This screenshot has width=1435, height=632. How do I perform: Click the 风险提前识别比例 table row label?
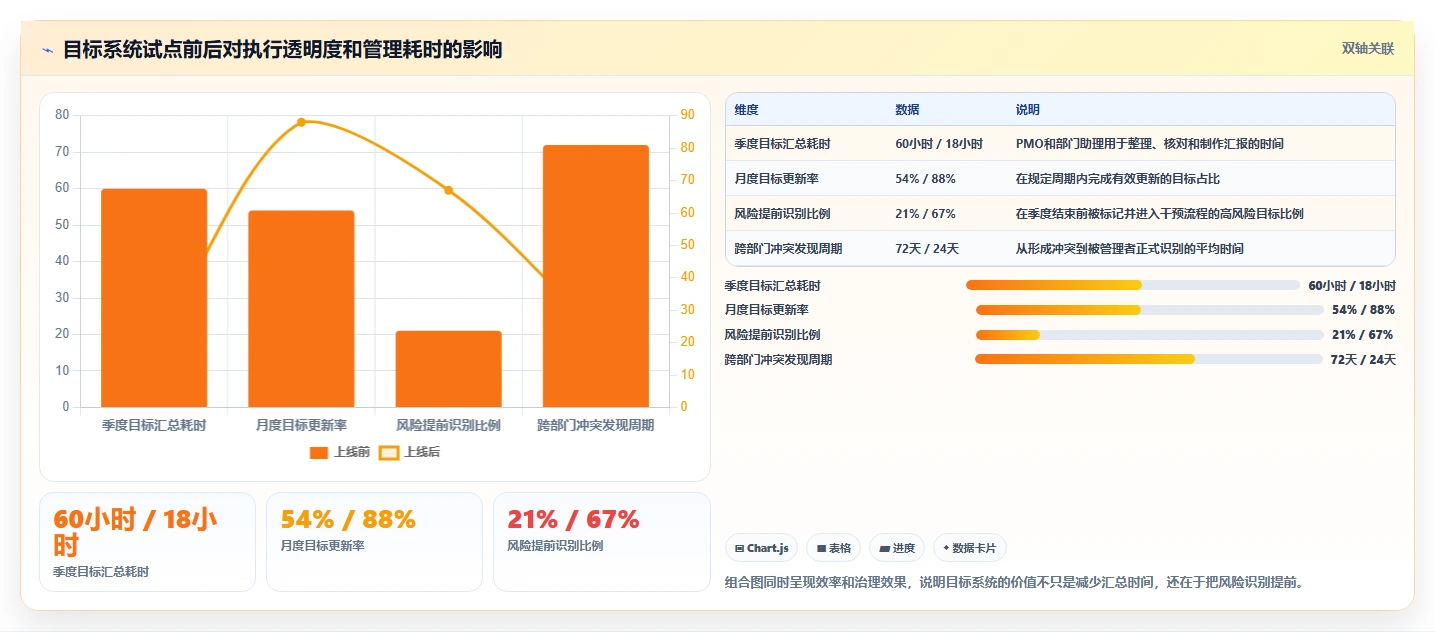(x=782, y=214)
